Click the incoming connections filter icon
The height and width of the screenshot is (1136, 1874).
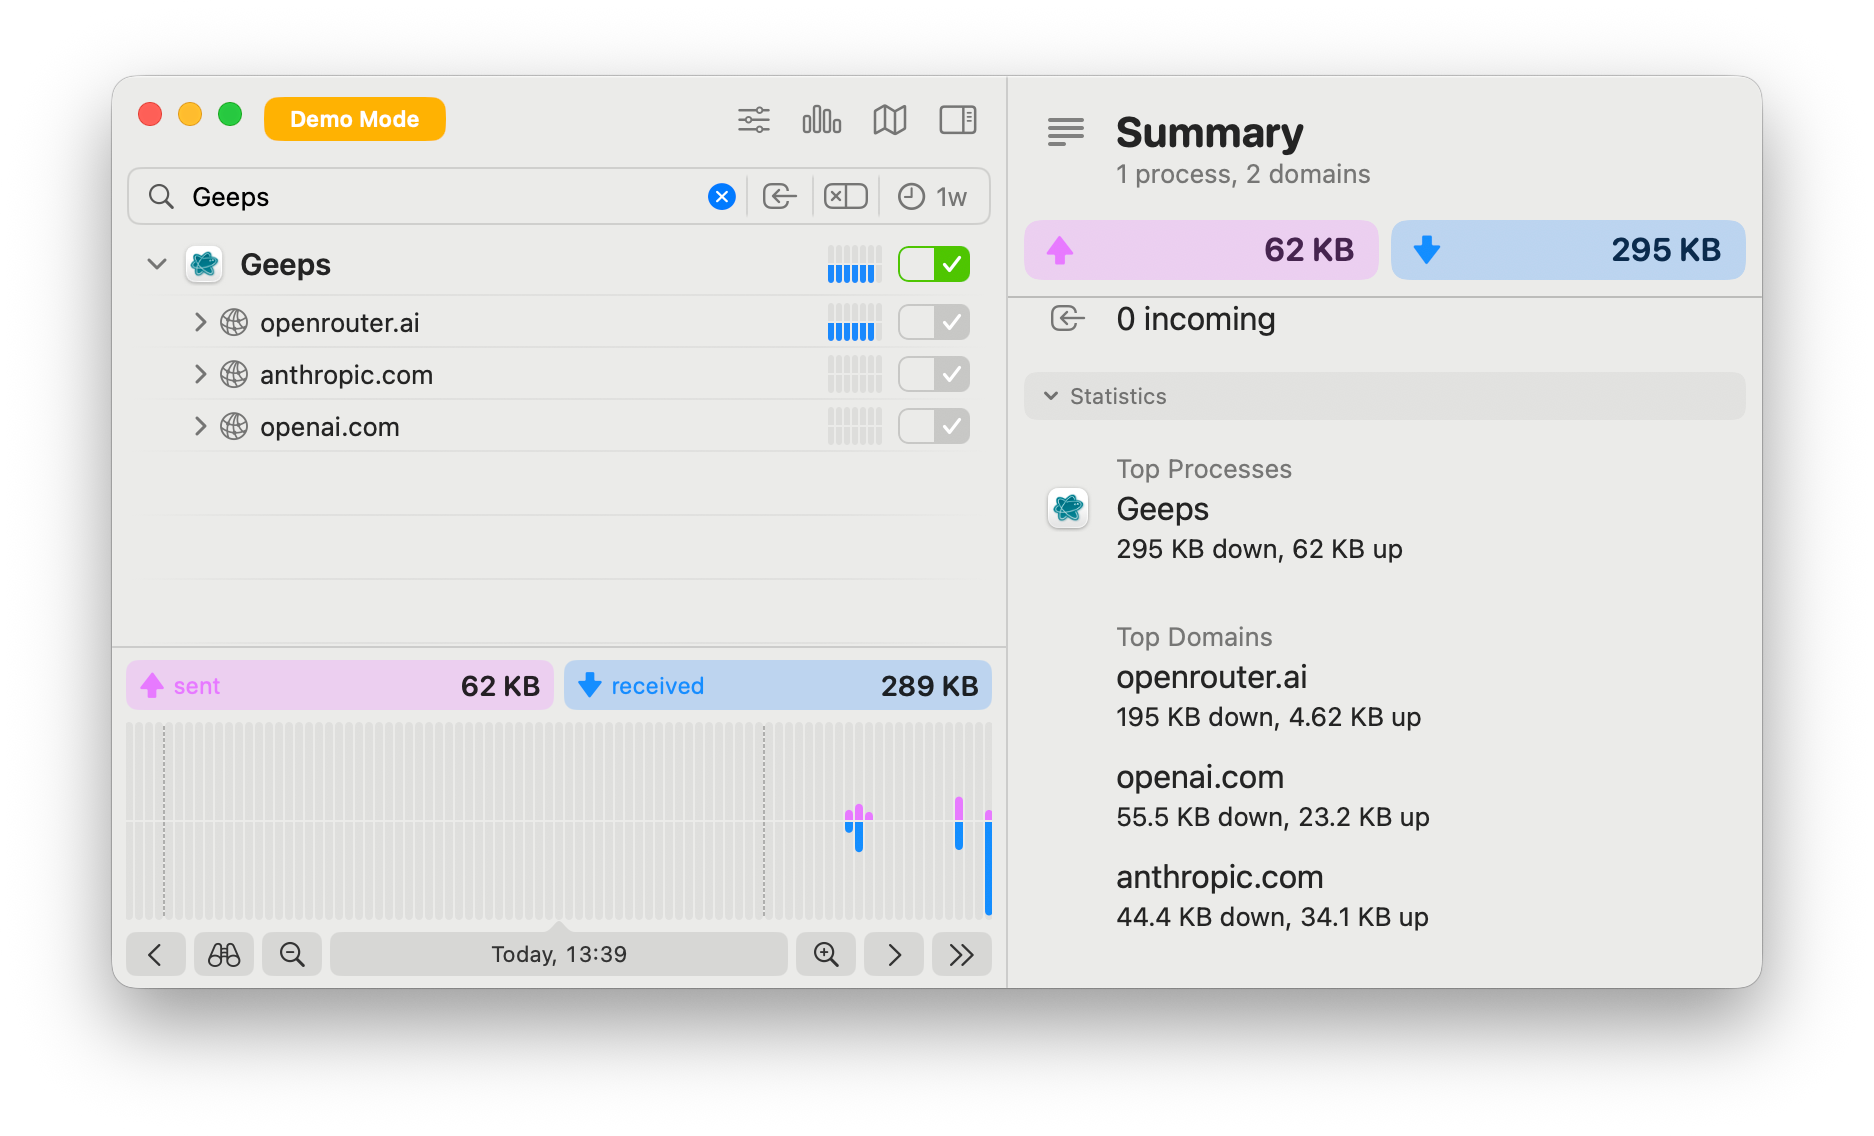coord(779,197)
